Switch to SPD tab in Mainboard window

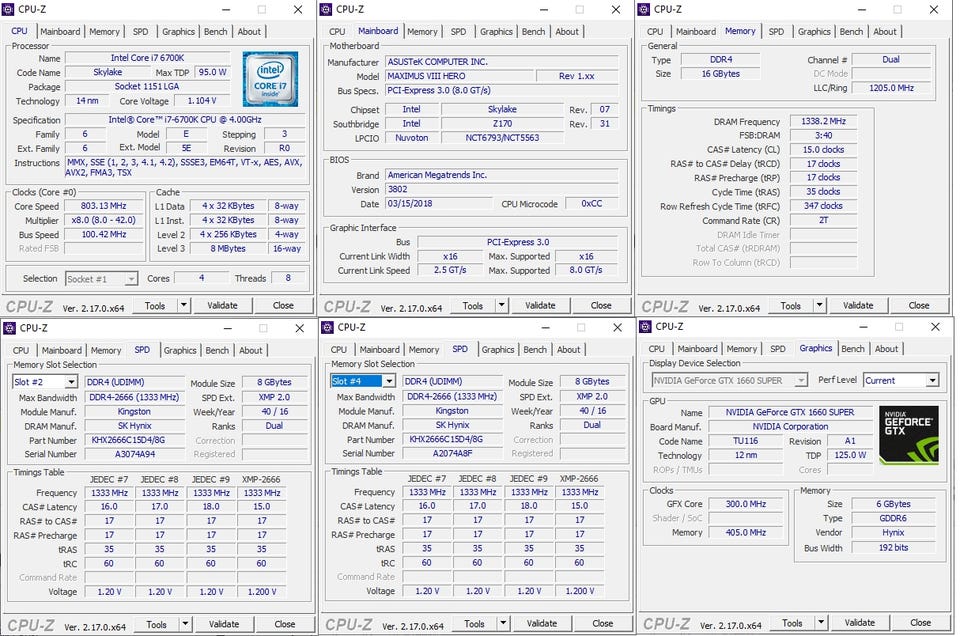coord(459,31)
